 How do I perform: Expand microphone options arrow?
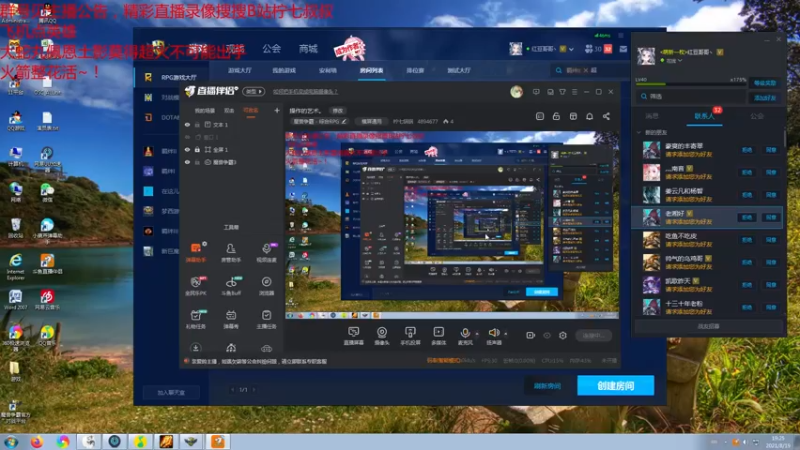click(x=477, y=334)
